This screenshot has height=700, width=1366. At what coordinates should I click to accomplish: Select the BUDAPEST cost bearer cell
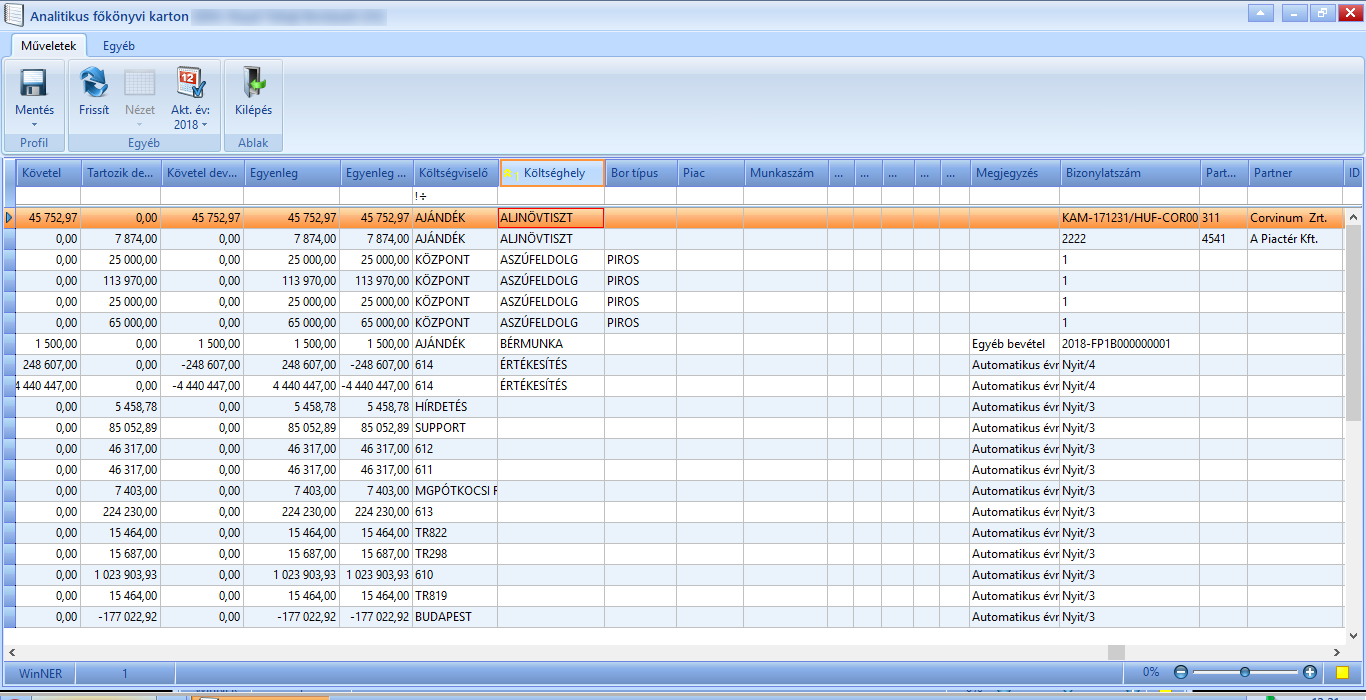point(456,616)
